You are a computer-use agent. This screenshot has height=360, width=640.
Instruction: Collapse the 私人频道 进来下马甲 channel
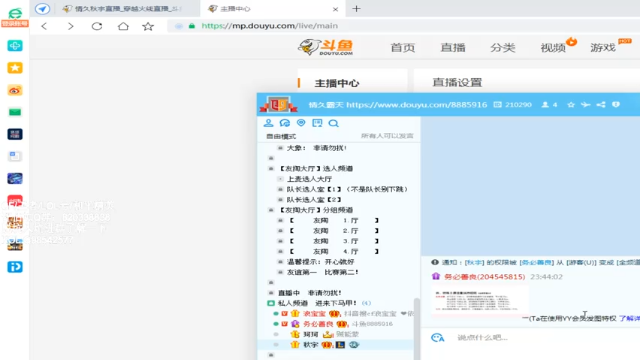[x=271, y=303]
